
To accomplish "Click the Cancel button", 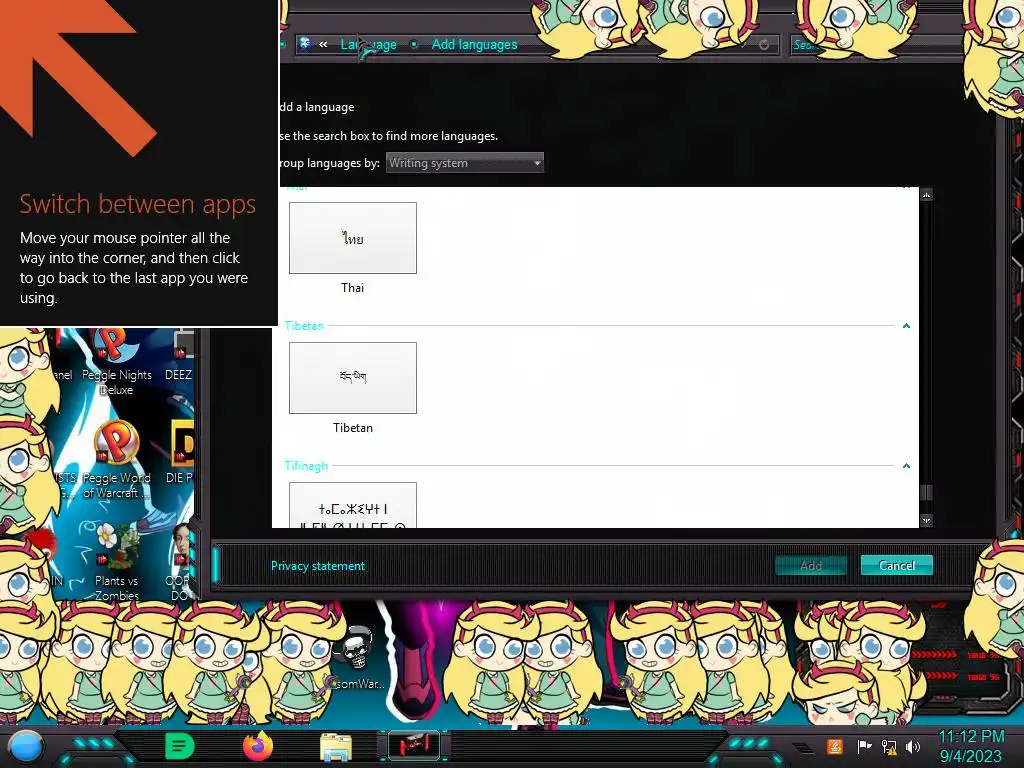I will (x=897, y=566).
